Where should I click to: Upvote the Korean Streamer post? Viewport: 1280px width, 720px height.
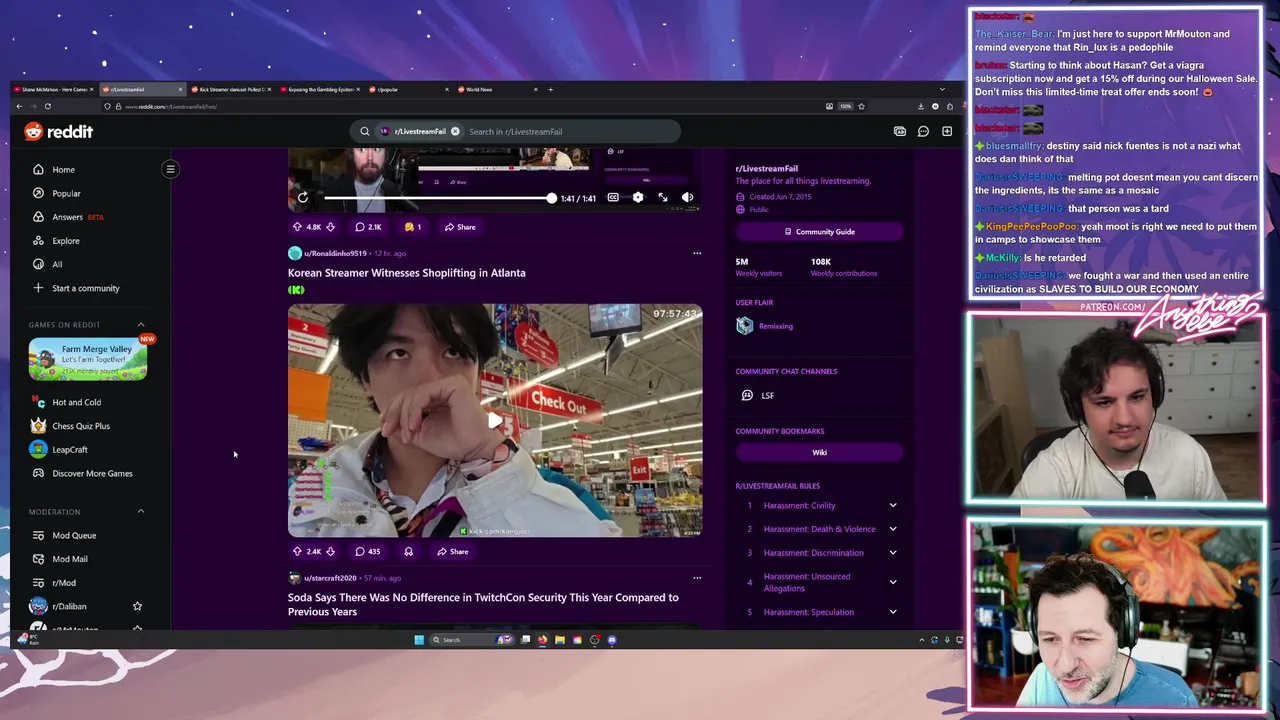(297, 551)
